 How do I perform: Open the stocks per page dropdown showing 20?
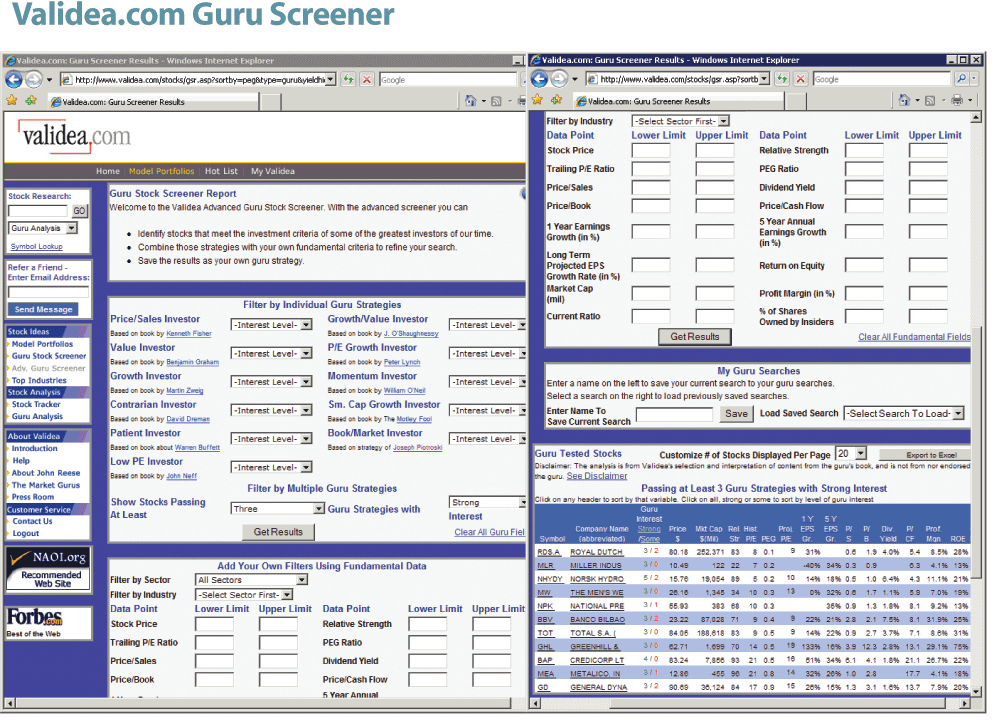850,454
